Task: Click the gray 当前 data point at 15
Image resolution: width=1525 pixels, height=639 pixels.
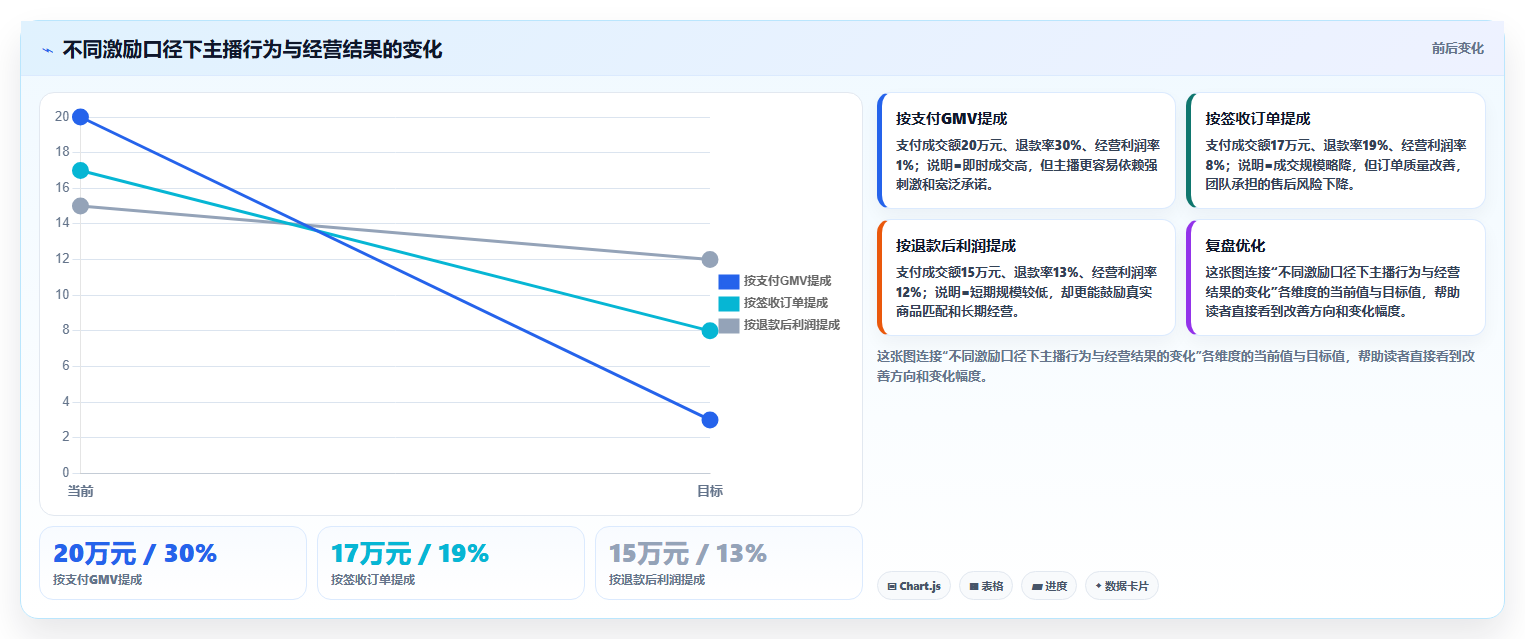Action: tap(80, 206)
